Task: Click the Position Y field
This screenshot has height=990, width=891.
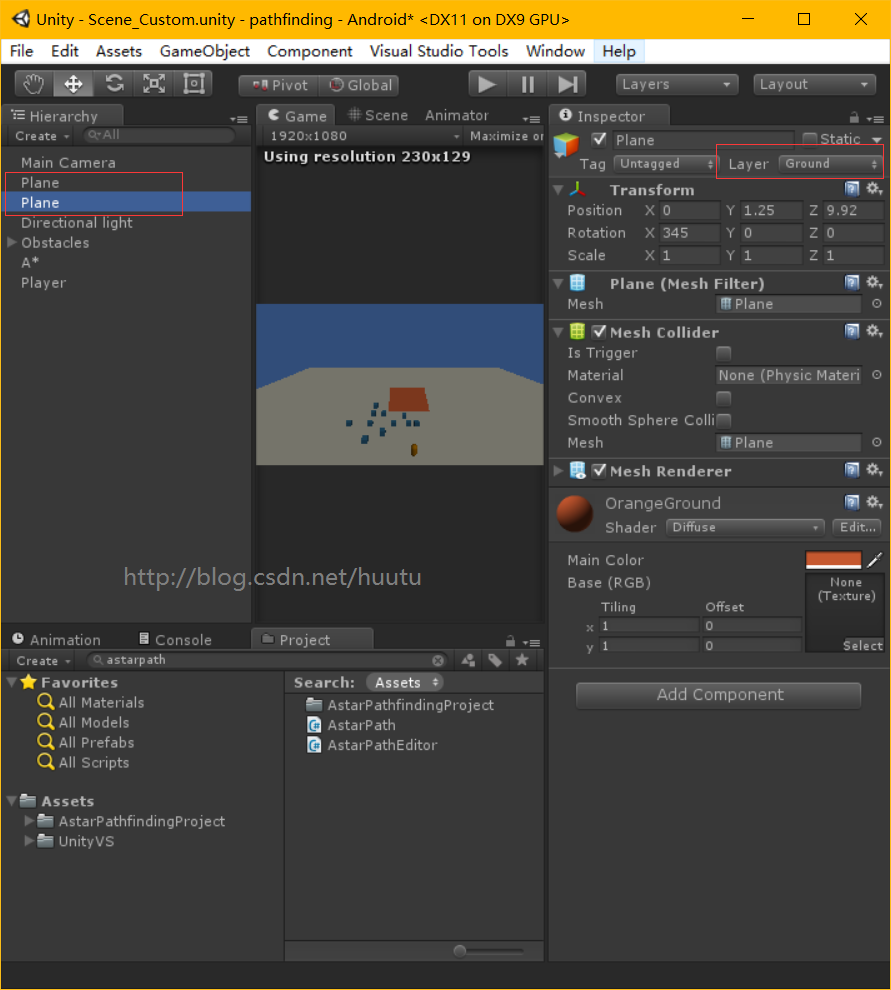Action: pyautogui.click(x=771, y=210)
